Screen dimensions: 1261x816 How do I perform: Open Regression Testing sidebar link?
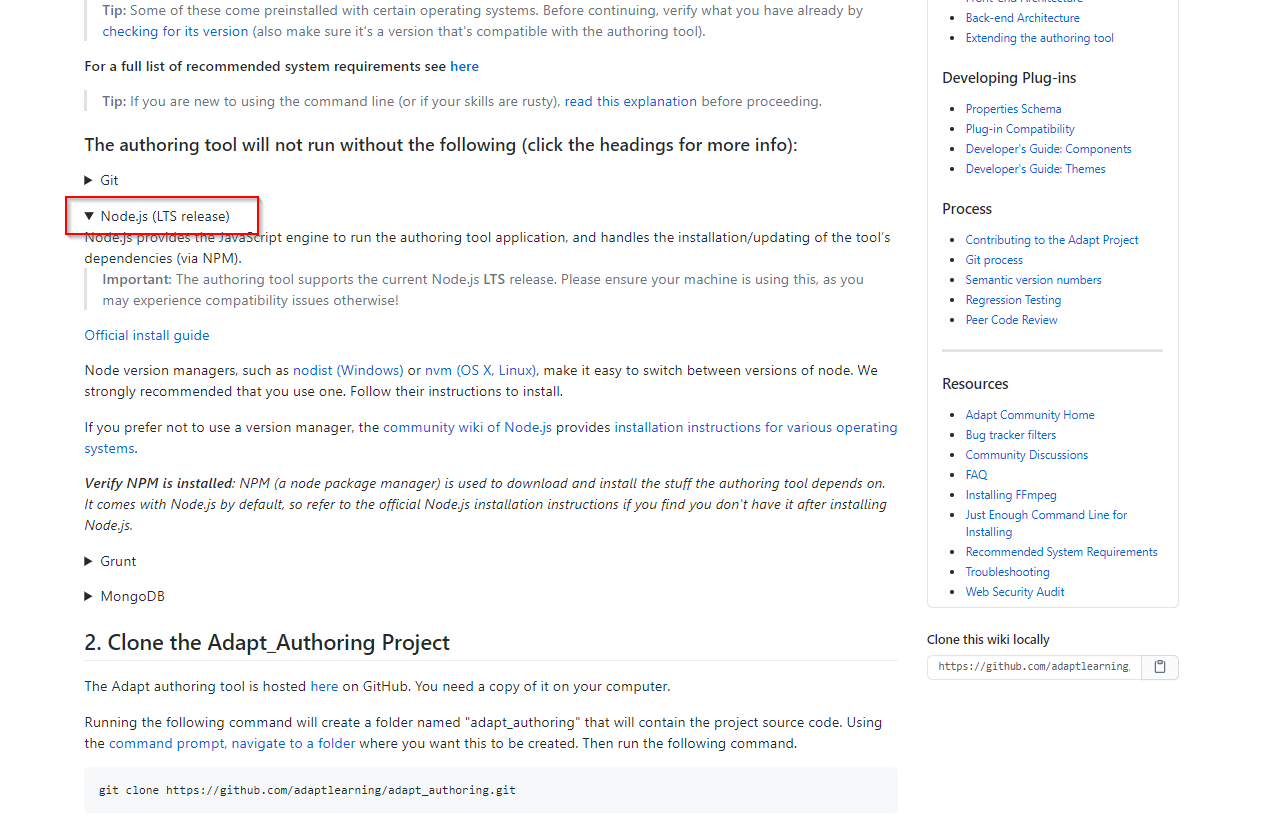click(x=1013, y=300)
